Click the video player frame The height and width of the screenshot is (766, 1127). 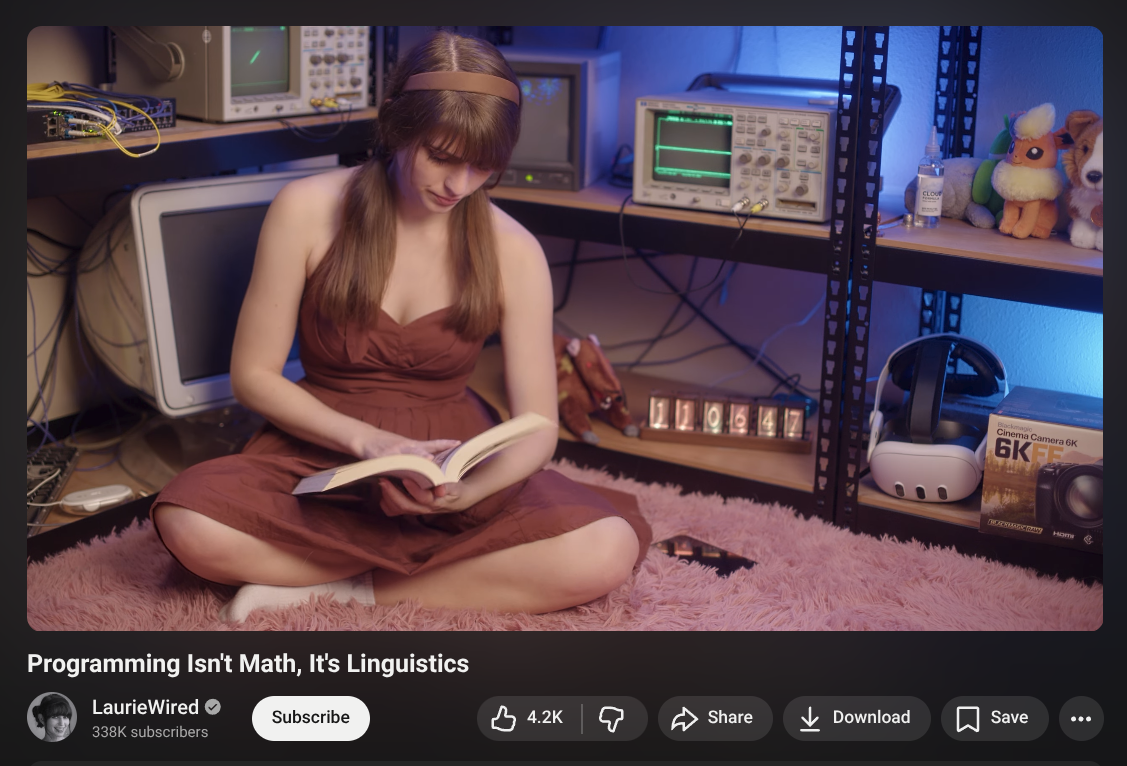tap(565, 328)
